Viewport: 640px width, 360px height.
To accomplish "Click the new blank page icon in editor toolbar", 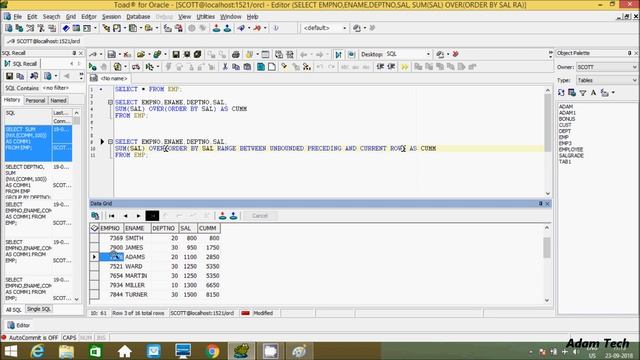I will (272, 67).
